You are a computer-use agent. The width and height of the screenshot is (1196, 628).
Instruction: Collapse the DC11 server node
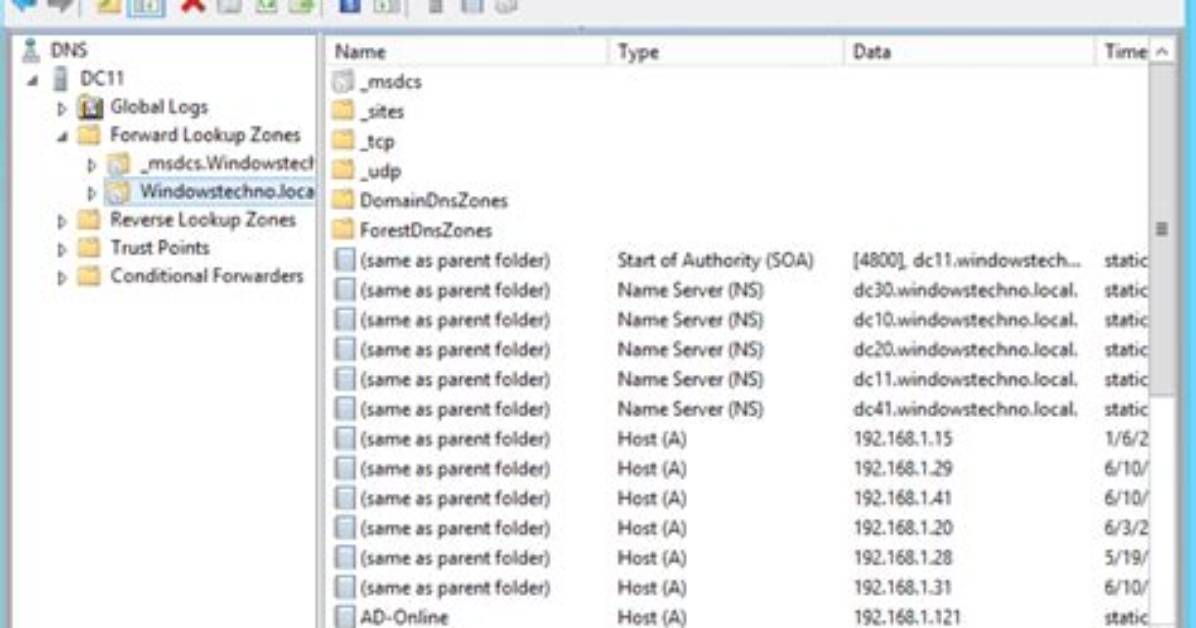click(33, 80)
